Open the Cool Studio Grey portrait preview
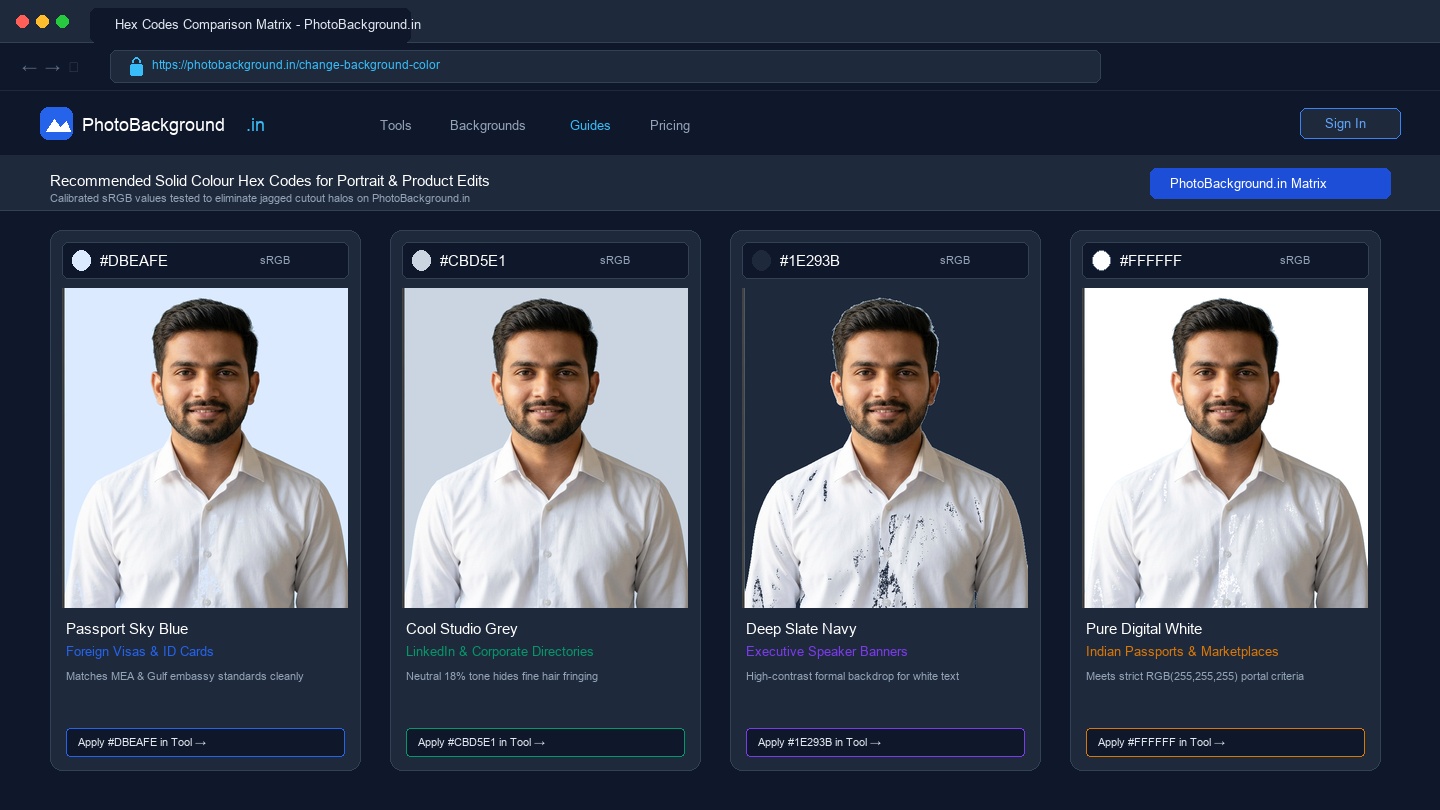This screenshot has height=810, width=1440. (x=546, y=448)
